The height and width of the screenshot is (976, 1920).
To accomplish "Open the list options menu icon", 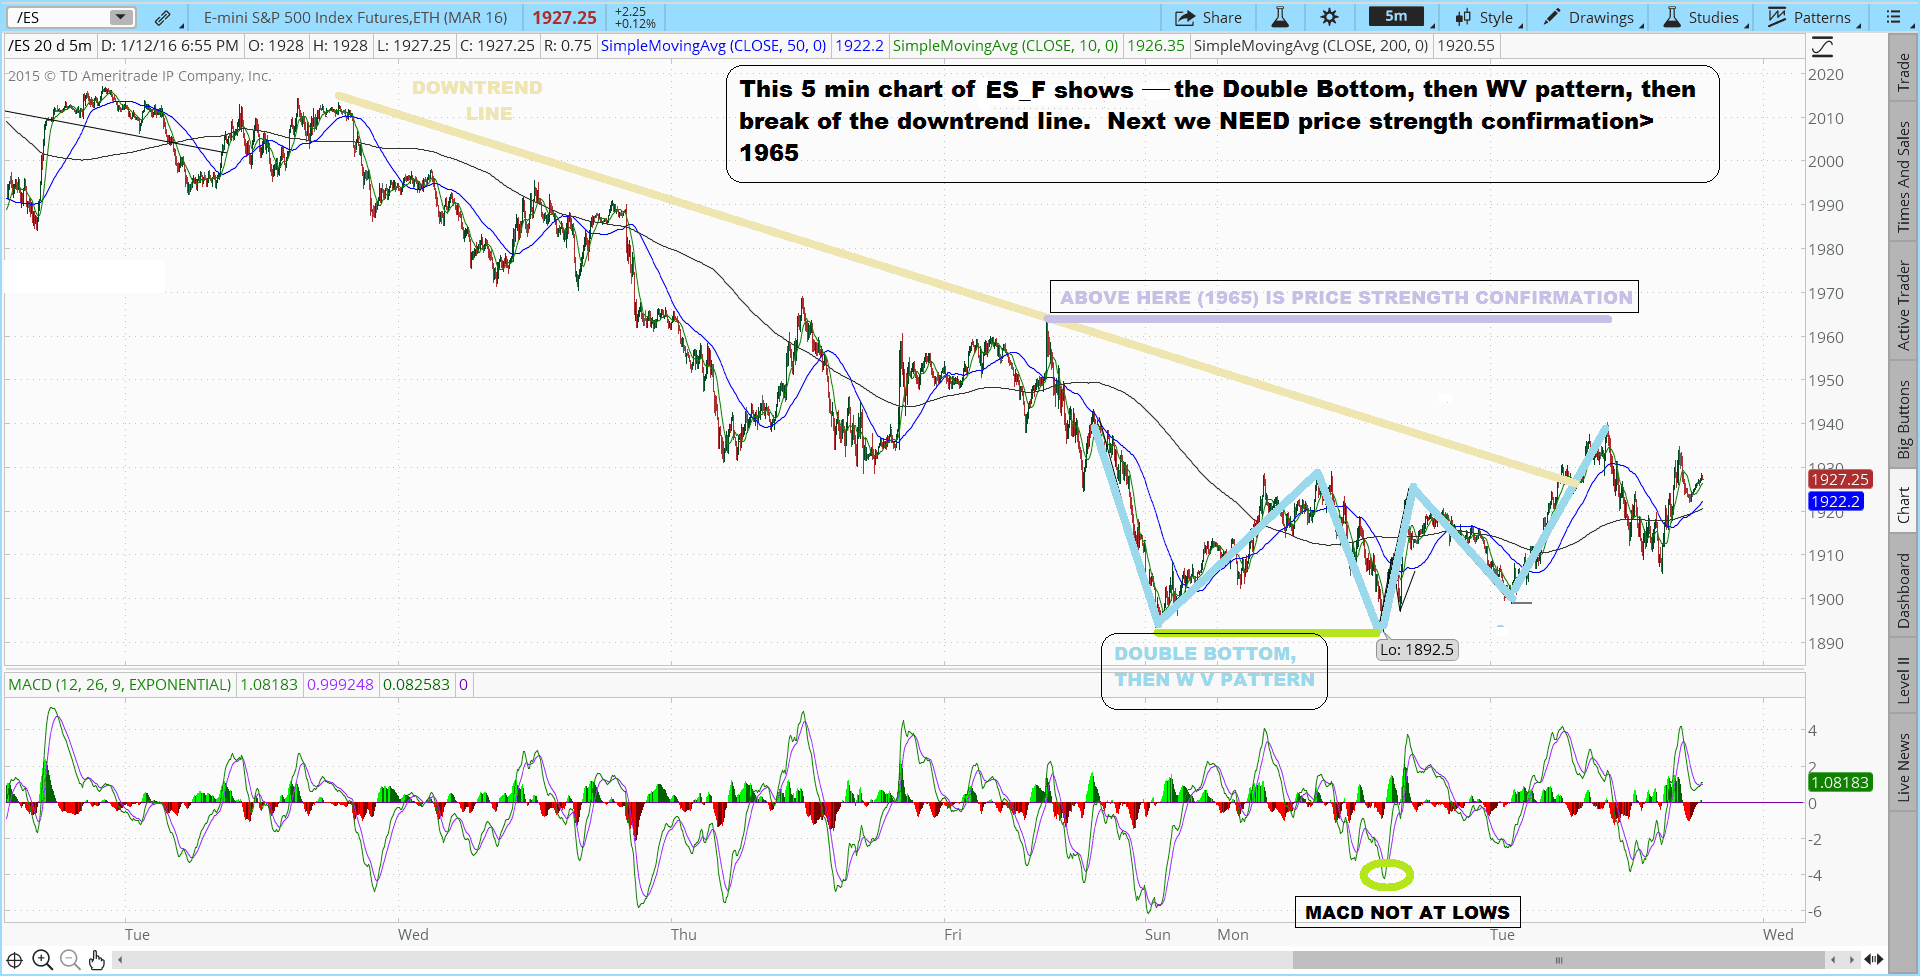I will click(x=1893, y=17).
